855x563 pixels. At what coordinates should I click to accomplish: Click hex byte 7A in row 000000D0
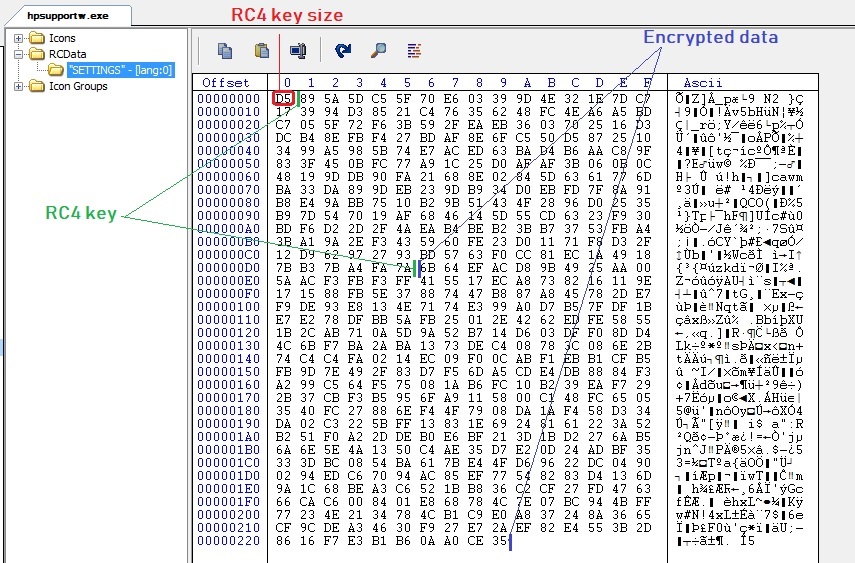pos(404,268)
